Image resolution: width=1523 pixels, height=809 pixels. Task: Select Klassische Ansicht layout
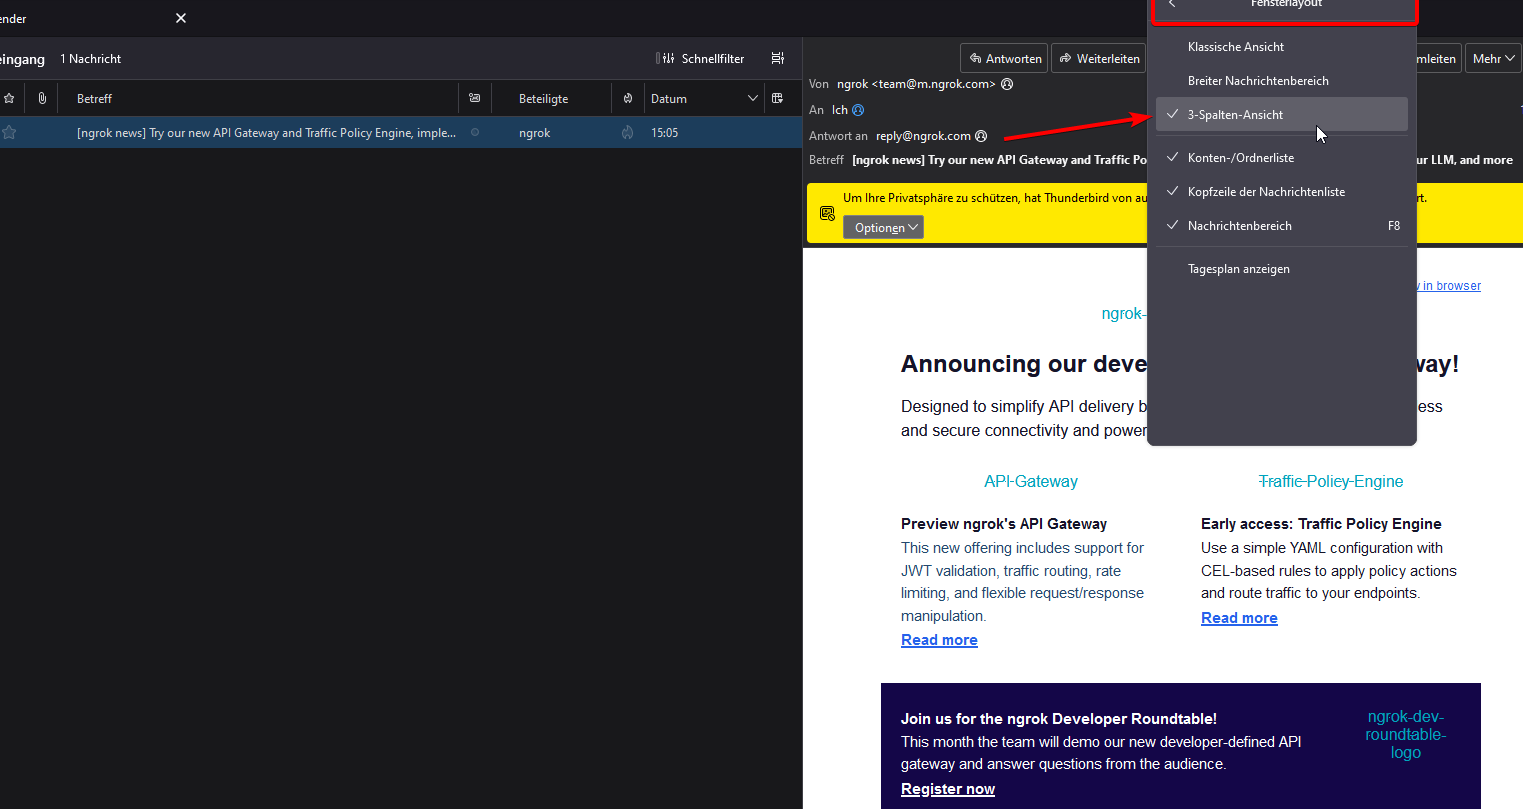coord(1235,47)
